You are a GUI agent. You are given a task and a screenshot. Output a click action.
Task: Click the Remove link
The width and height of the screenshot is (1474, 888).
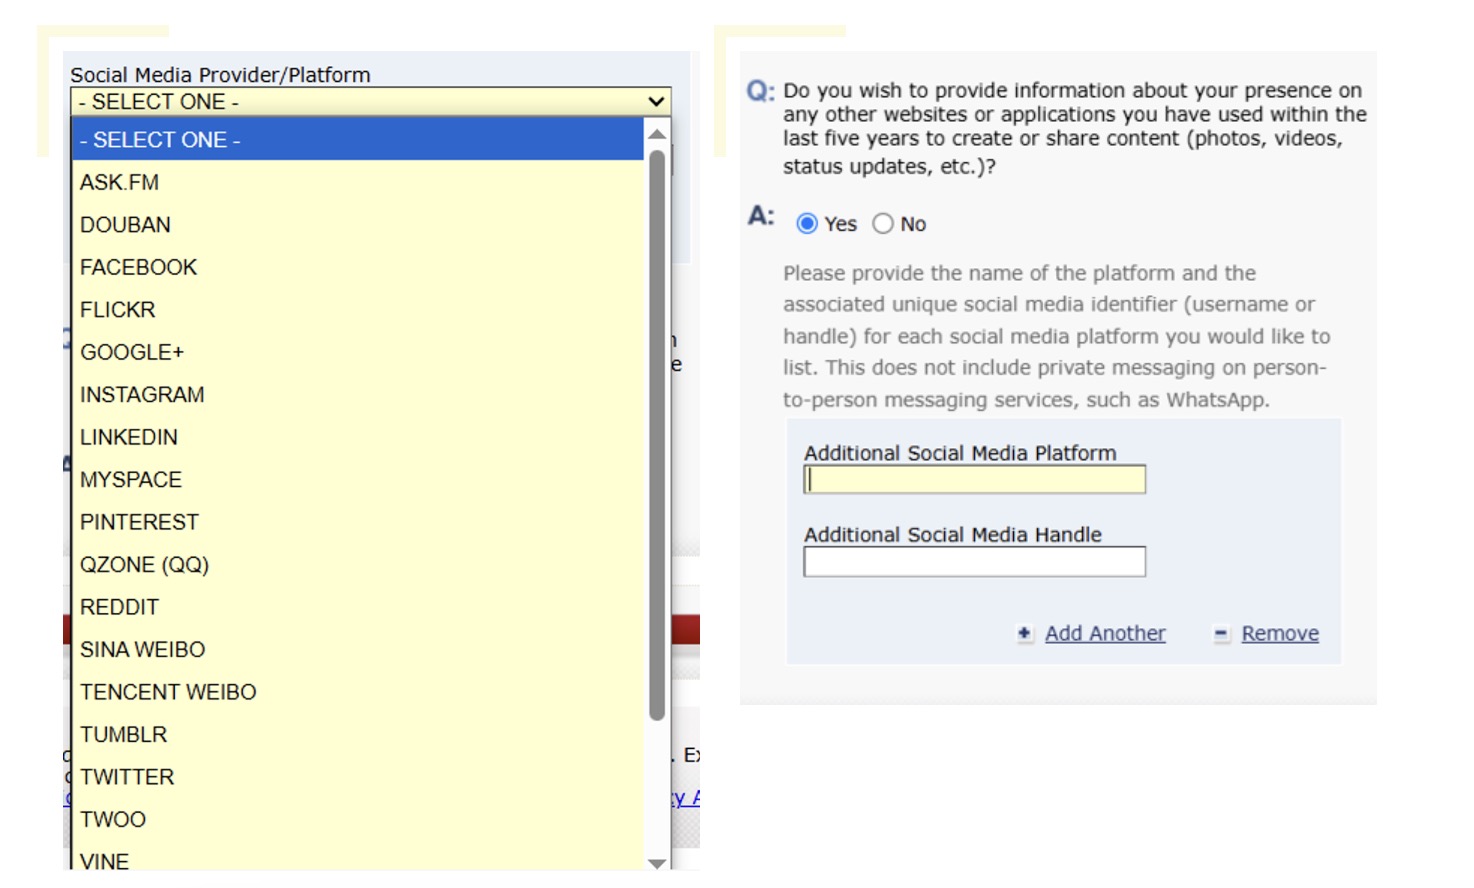(1280, 633)
